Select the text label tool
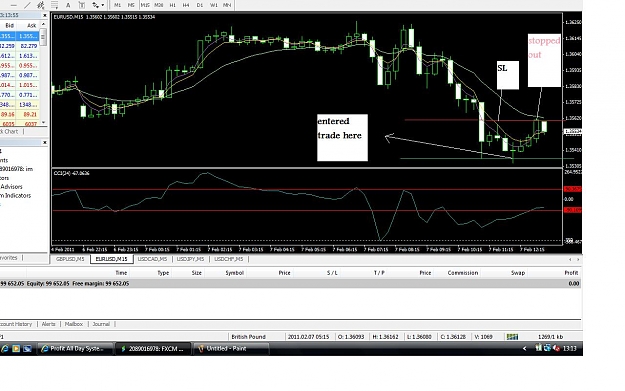Screen dimensions: 625x391 coord(82,5)
